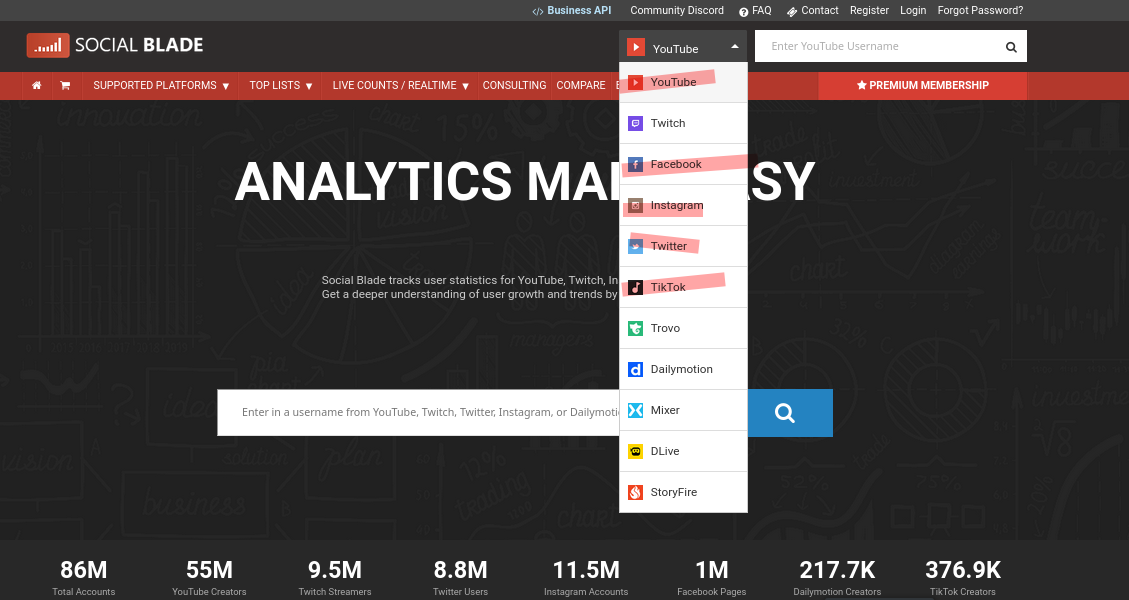Click the 217.7K Dailymotion Creators statistic
The image size is (1129, 600).
(837, 578)
